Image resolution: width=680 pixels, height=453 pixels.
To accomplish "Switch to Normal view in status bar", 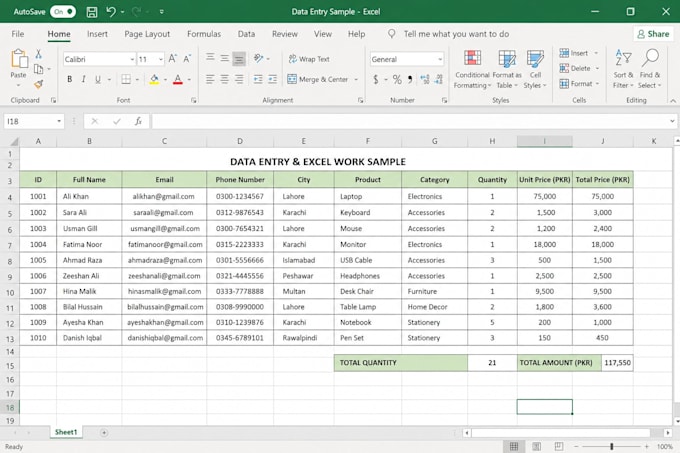I will pos(514,446).
